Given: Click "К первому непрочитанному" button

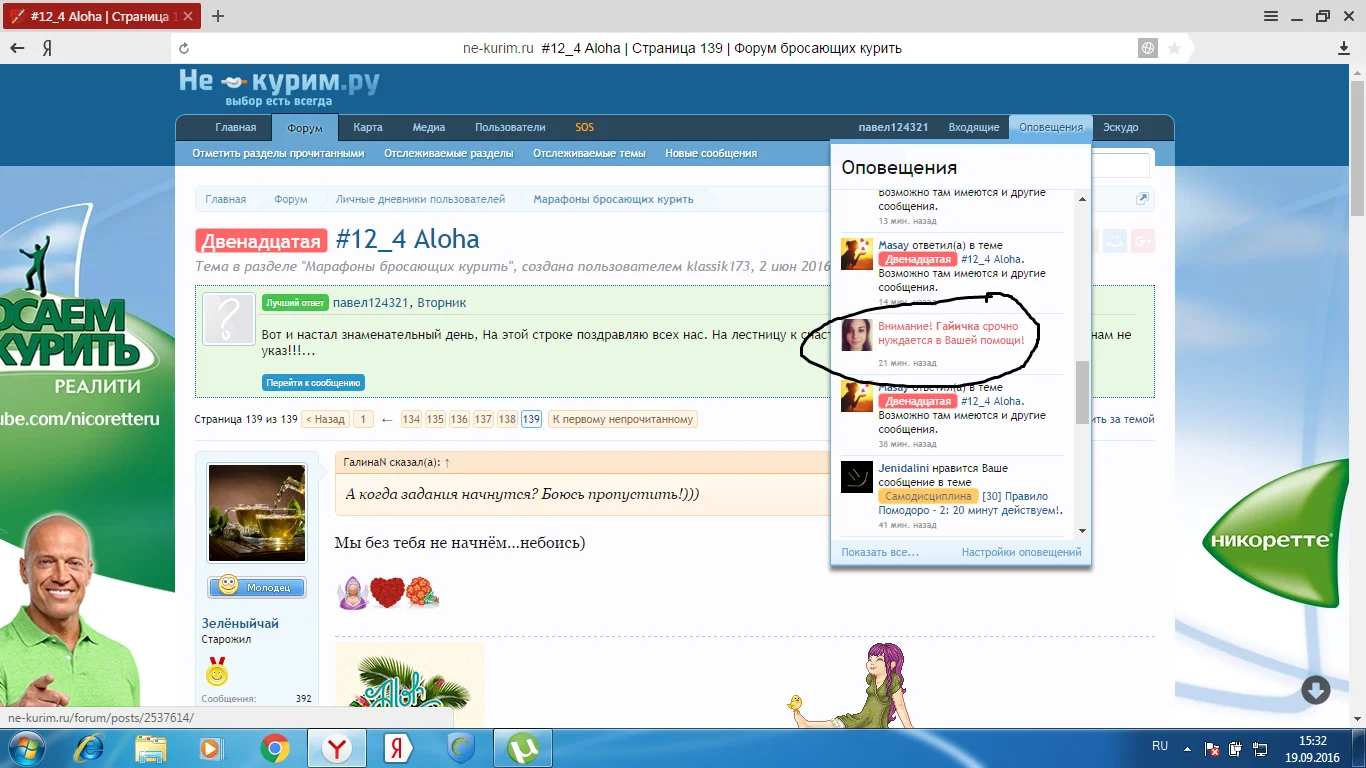Looking at the screenshot, I should (623, 420).
